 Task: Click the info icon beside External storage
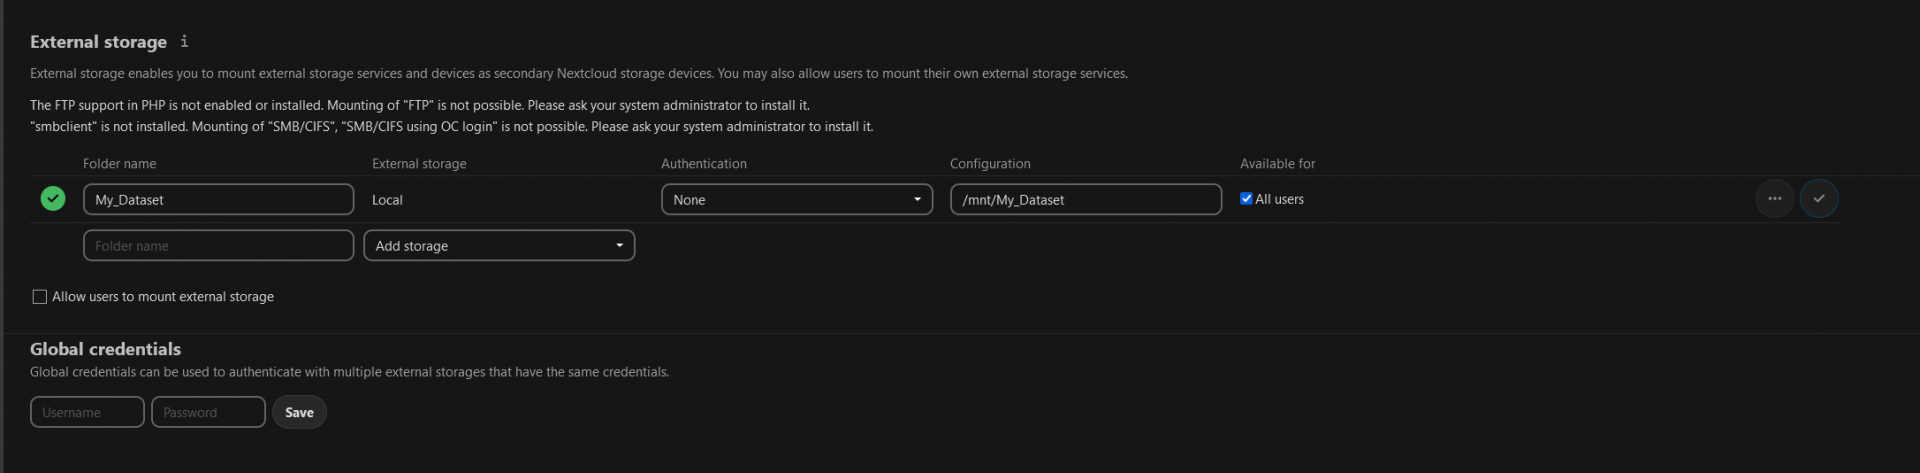tap(184, 41)
